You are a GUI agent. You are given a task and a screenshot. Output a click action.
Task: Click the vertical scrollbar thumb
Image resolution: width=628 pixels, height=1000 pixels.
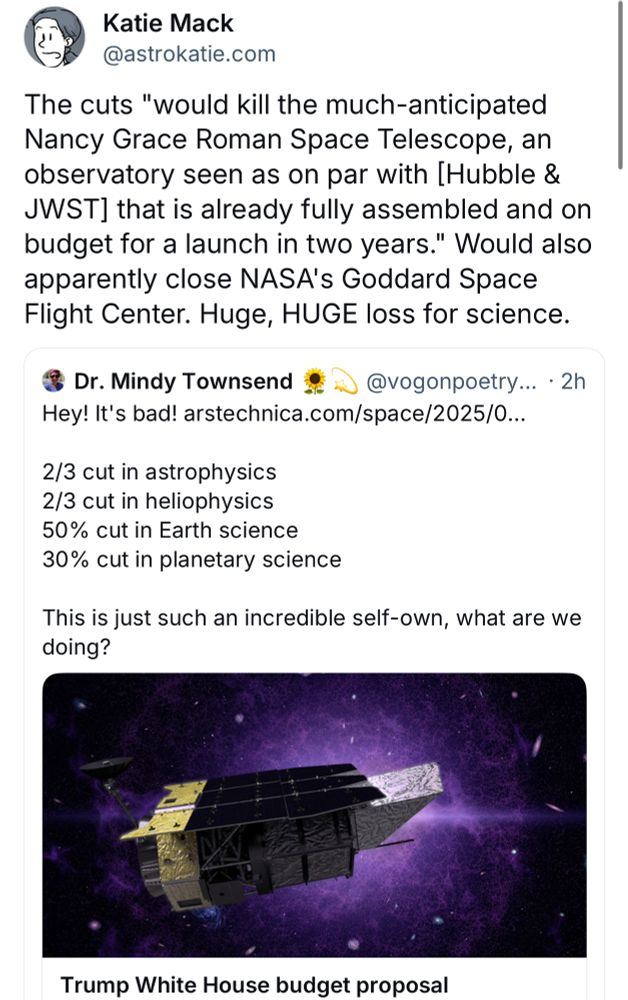click(x=620, y=85)
